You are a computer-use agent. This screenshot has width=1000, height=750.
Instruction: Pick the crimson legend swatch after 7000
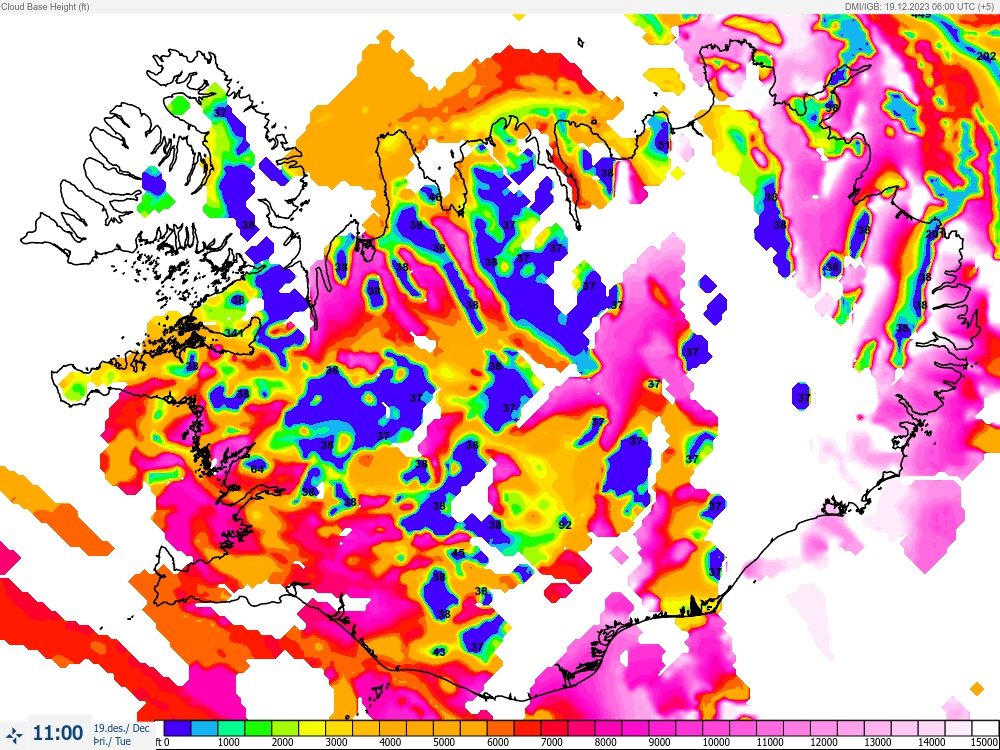click(x=554, y=728)
